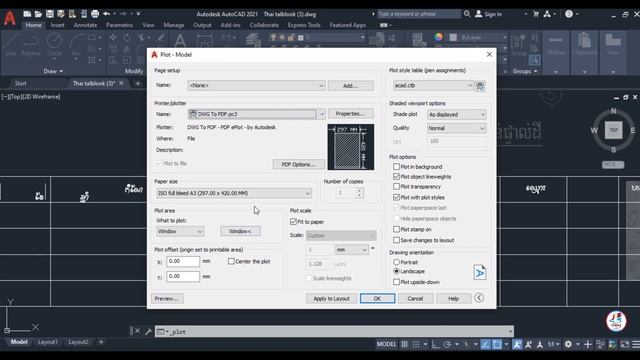640x360 pixels.
Task: Check Save changes to layout
Action: point(396,240)
